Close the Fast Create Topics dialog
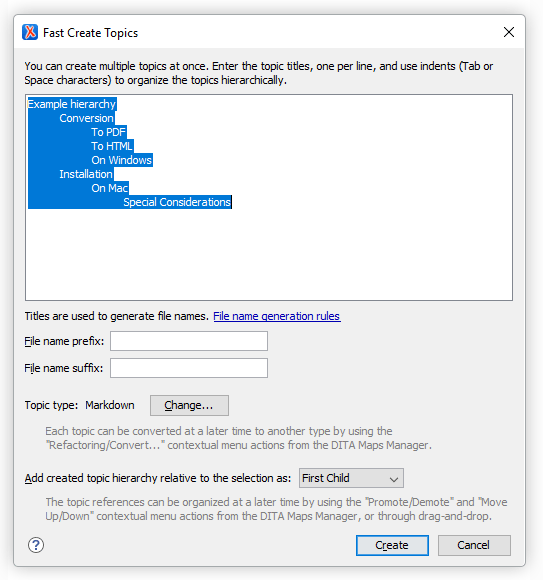The width and height of the screenshot is (543, 580). pyautogui.click(x=509, y=32)
